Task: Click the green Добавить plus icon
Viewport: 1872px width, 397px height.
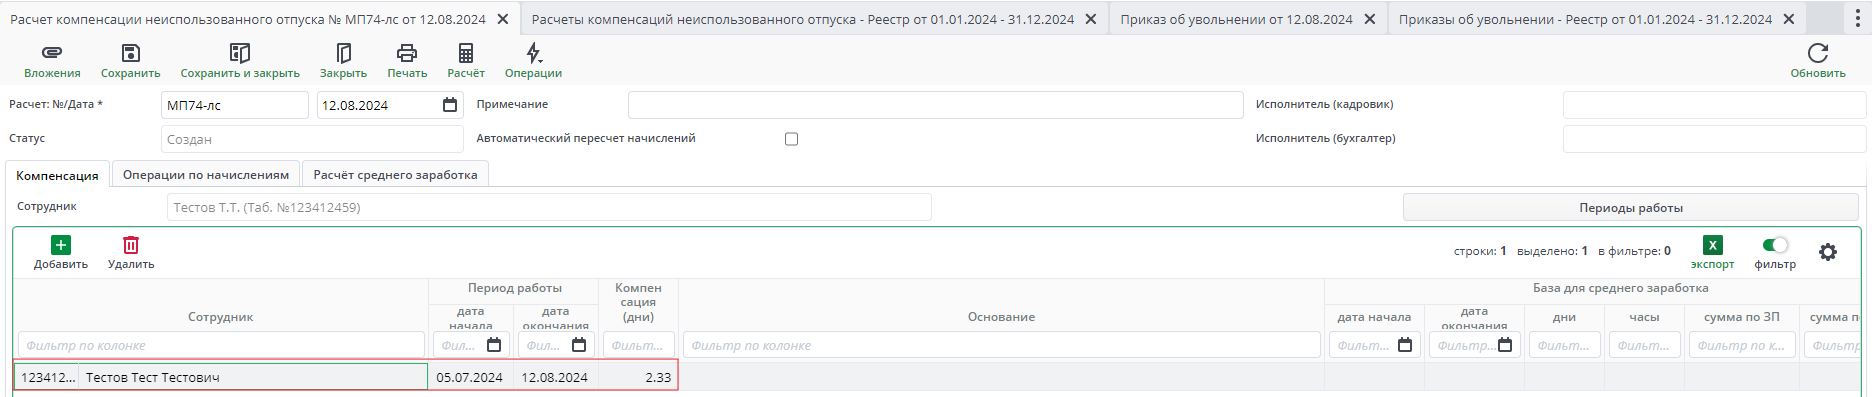Action: click(x=61, y=245)
